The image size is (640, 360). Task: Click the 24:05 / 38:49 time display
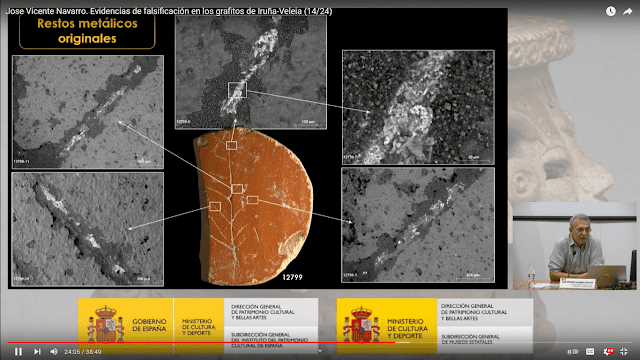pos(83,351)
